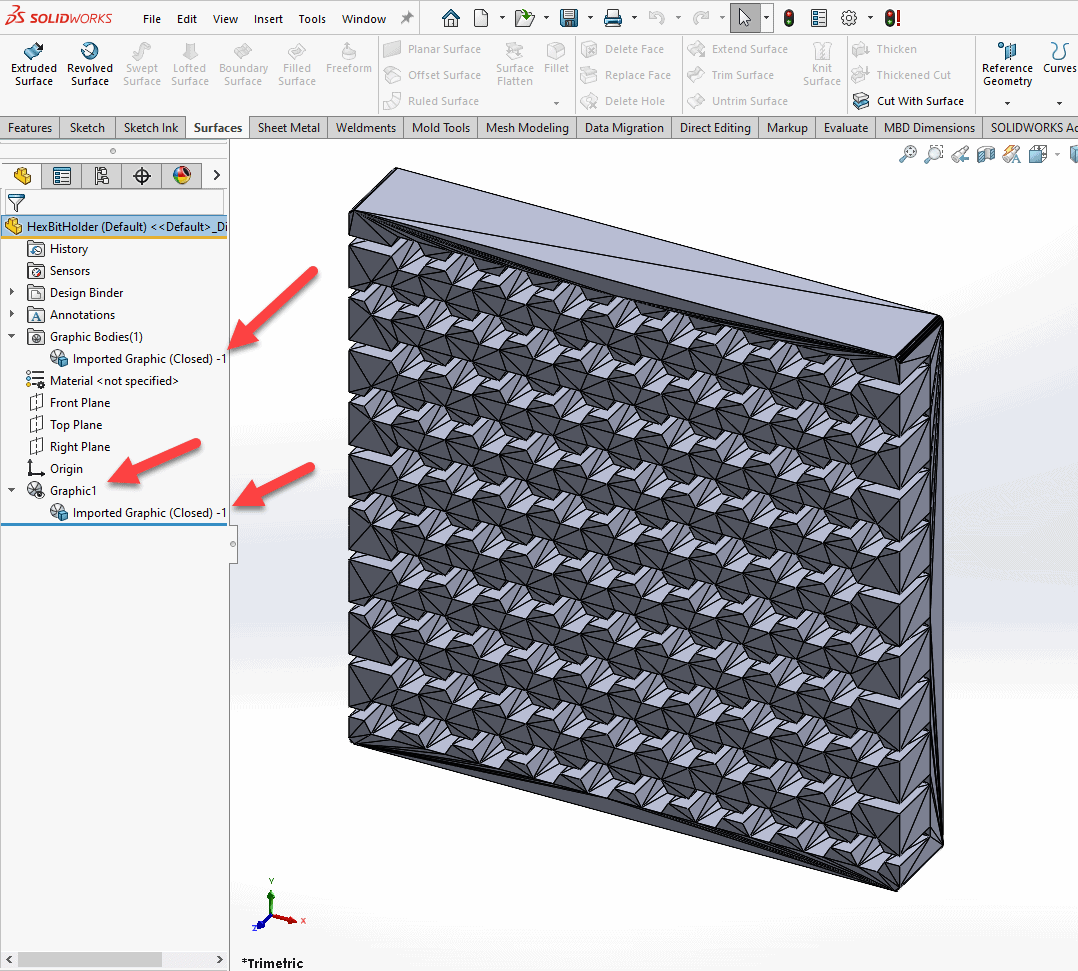Image resolution: width=1078 pixels, height=971 pixels.
Task: Select the Top Plane
Action: point(76,424)
